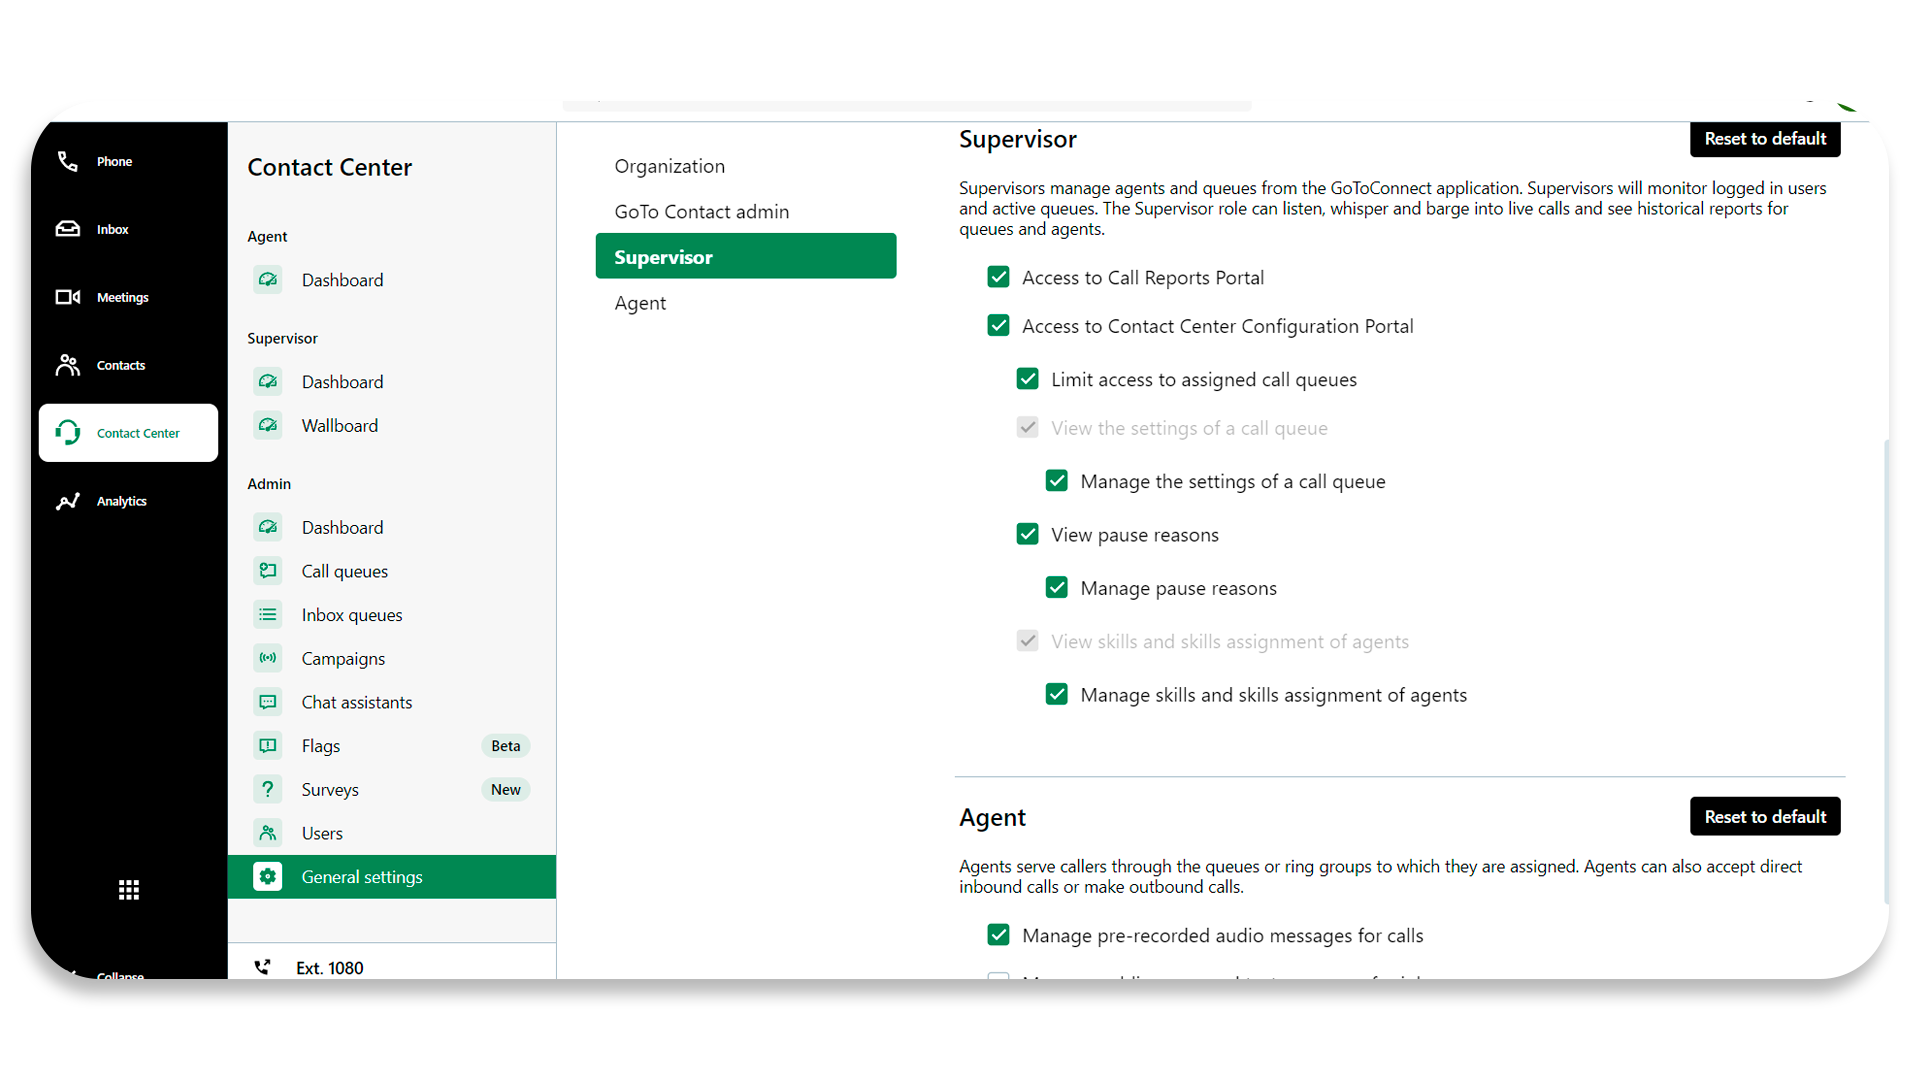Click the Admin Dashboard gauge icon
Viewport: 1920px width, 1080px height.
click(268, 527)
